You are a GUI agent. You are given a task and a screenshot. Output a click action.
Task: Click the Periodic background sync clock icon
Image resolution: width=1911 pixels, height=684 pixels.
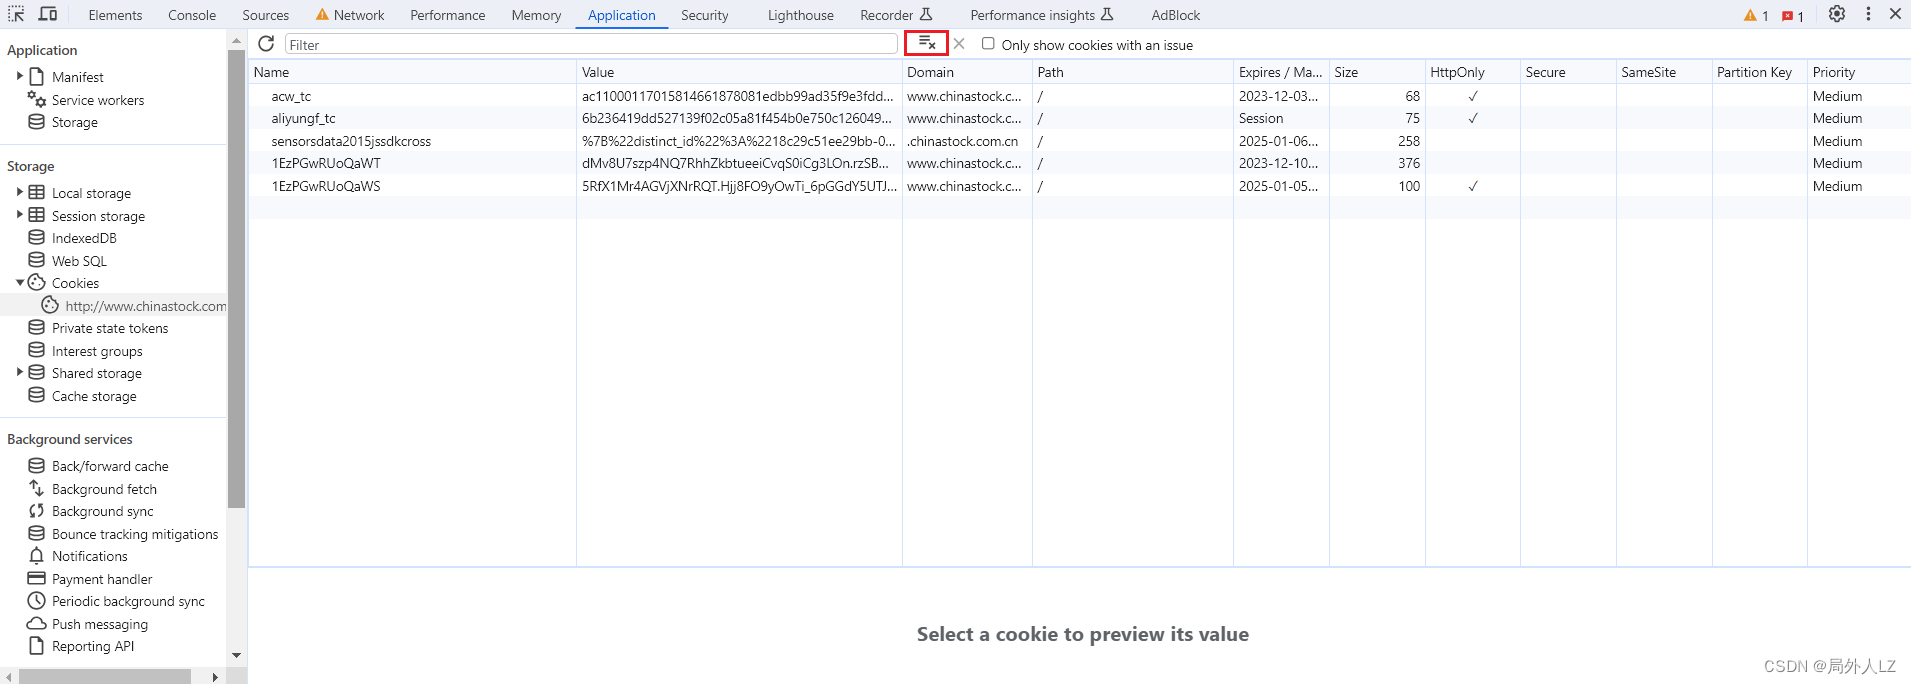37,601
